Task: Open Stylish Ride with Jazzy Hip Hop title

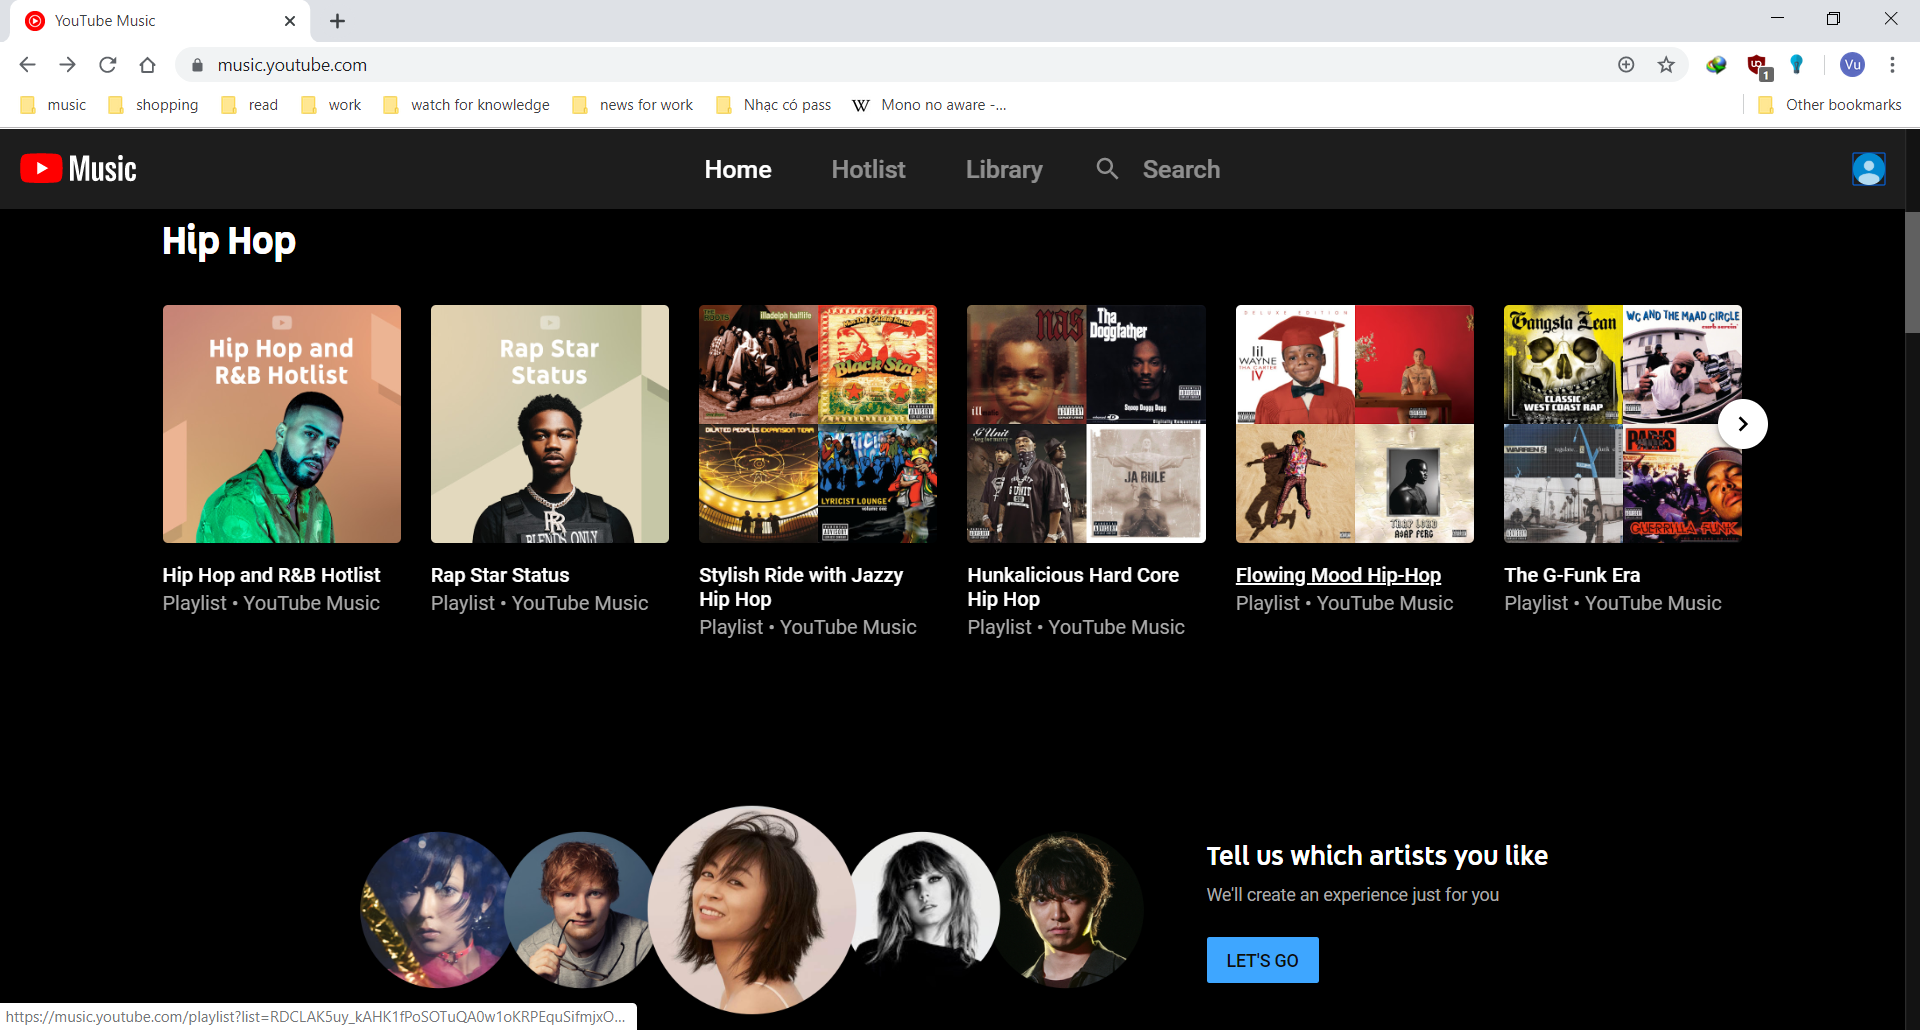Action: [x=801, y=587]
